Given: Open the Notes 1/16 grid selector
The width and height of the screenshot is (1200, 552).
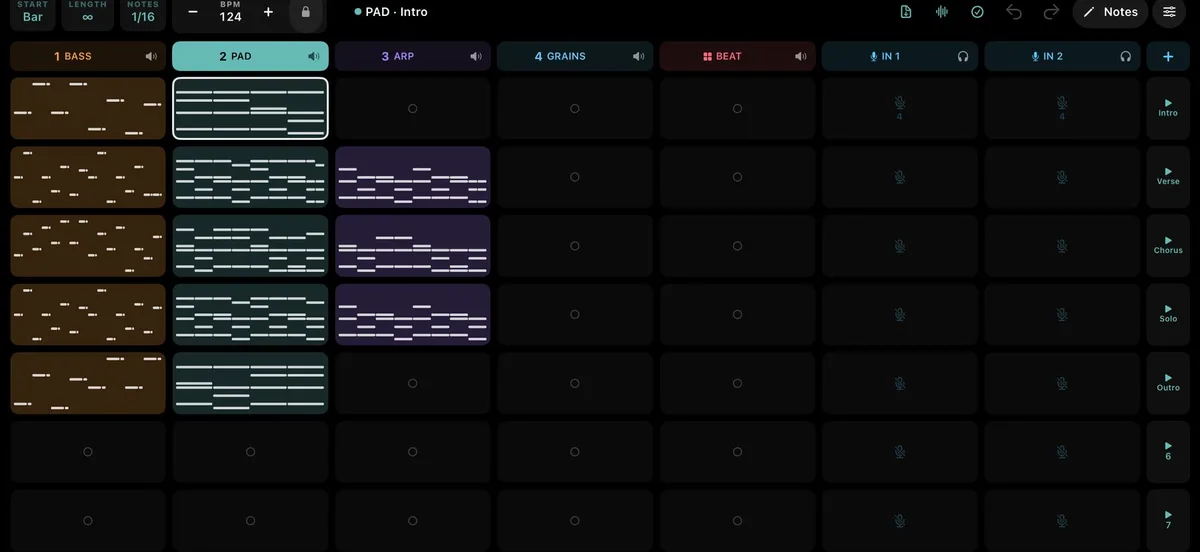Looking at the screenshot, I should click(143, 13).
